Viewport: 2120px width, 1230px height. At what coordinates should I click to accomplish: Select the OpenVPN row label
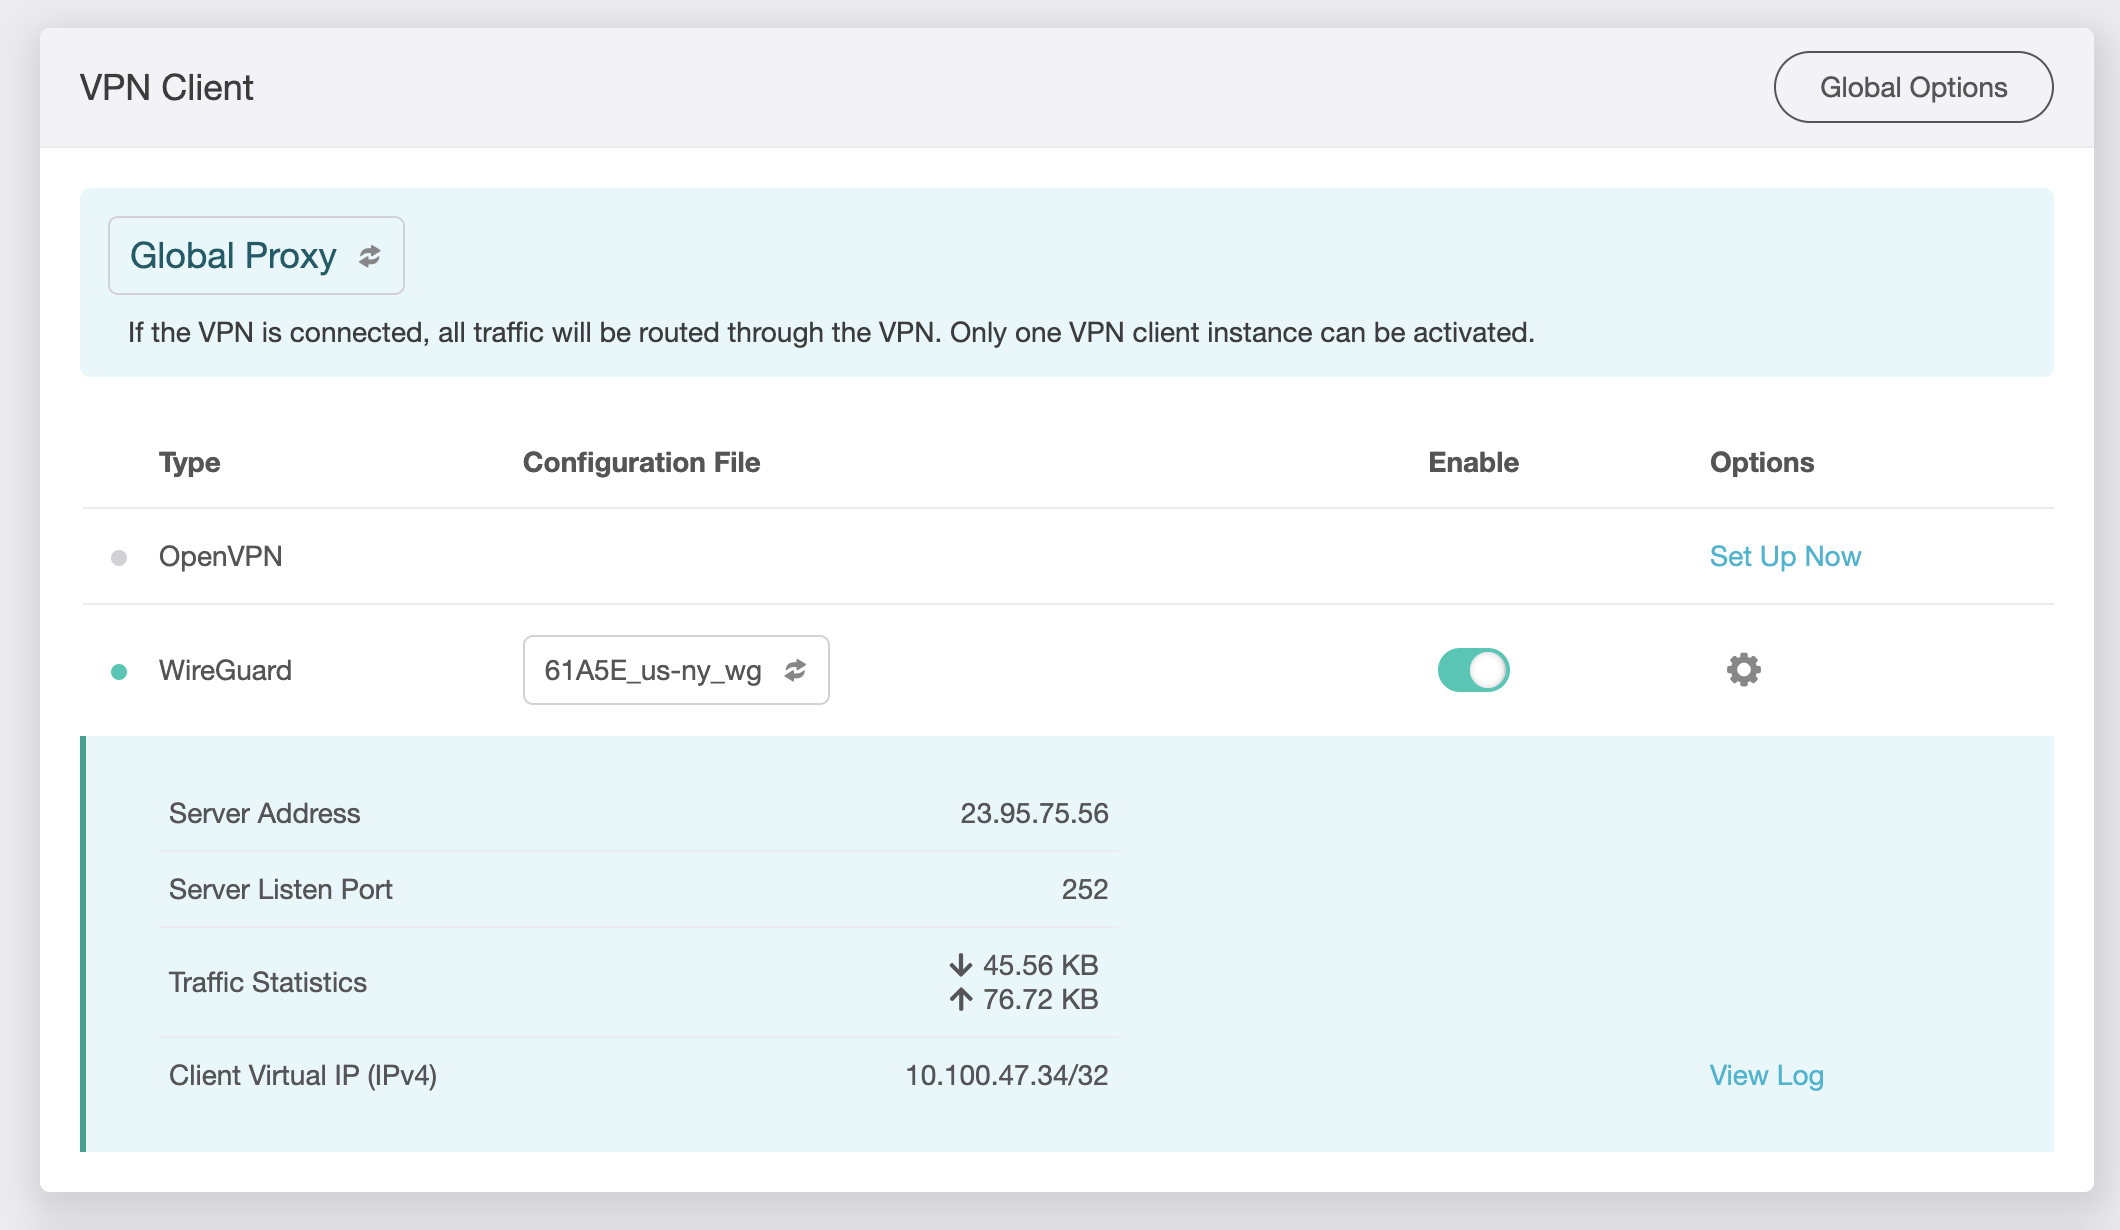(221, 557)
